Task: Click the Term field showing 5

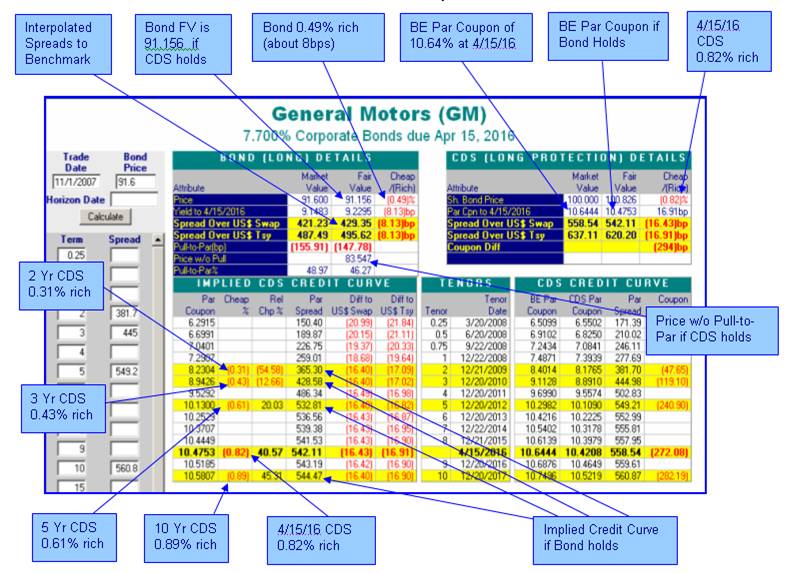Action: 72,372
